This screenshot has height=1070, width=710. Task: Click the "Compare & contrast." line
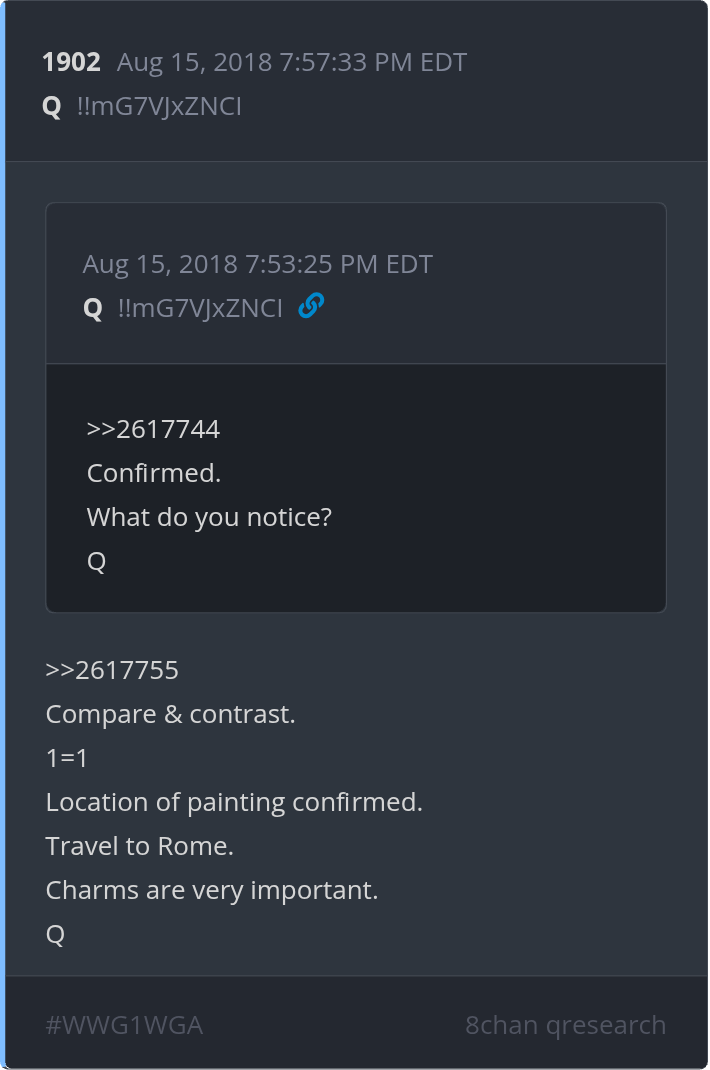pyautogui.click(x=170, y=714)
